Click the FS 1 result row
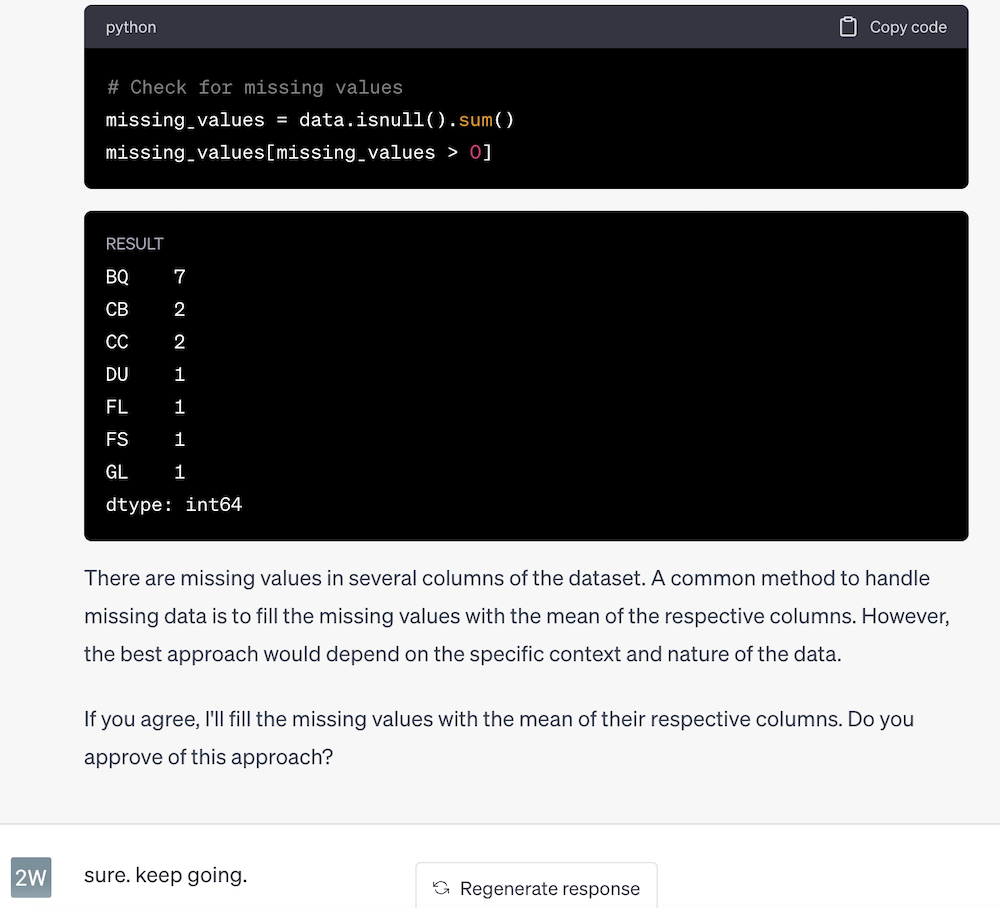The image size is (1000, 908). click(x=145, y=439)
